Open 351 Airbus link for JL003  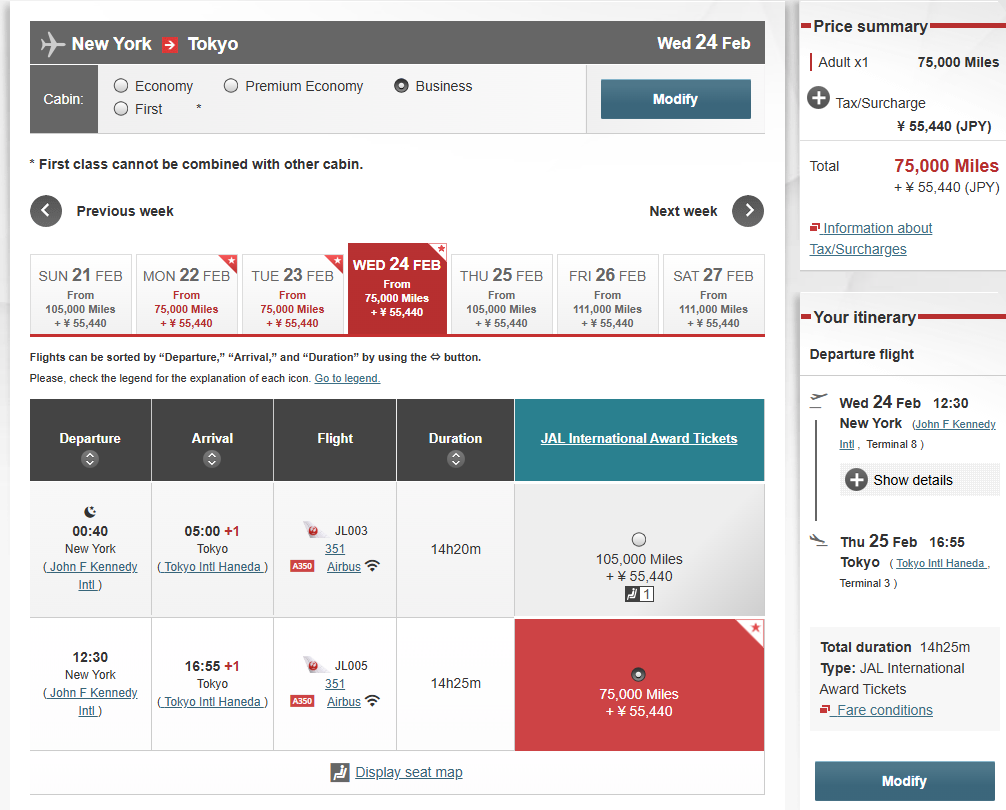(343, 558)
